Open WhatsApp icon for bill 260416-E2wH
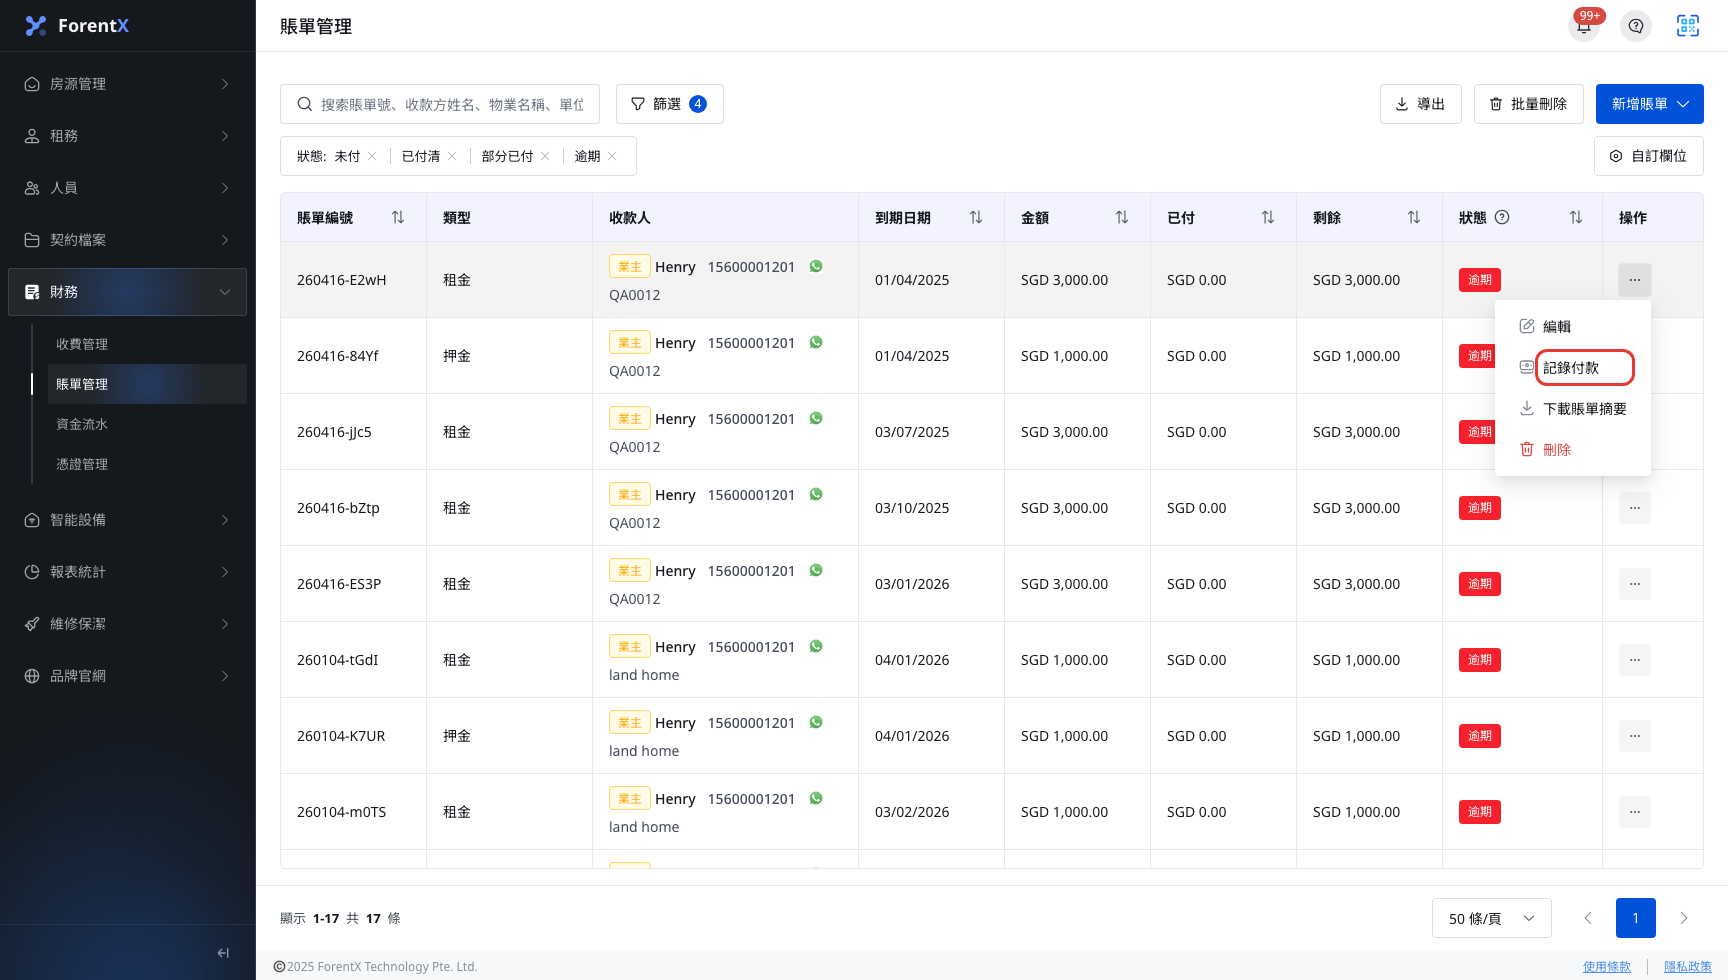The image size is (1728, 980). [816, 266]
